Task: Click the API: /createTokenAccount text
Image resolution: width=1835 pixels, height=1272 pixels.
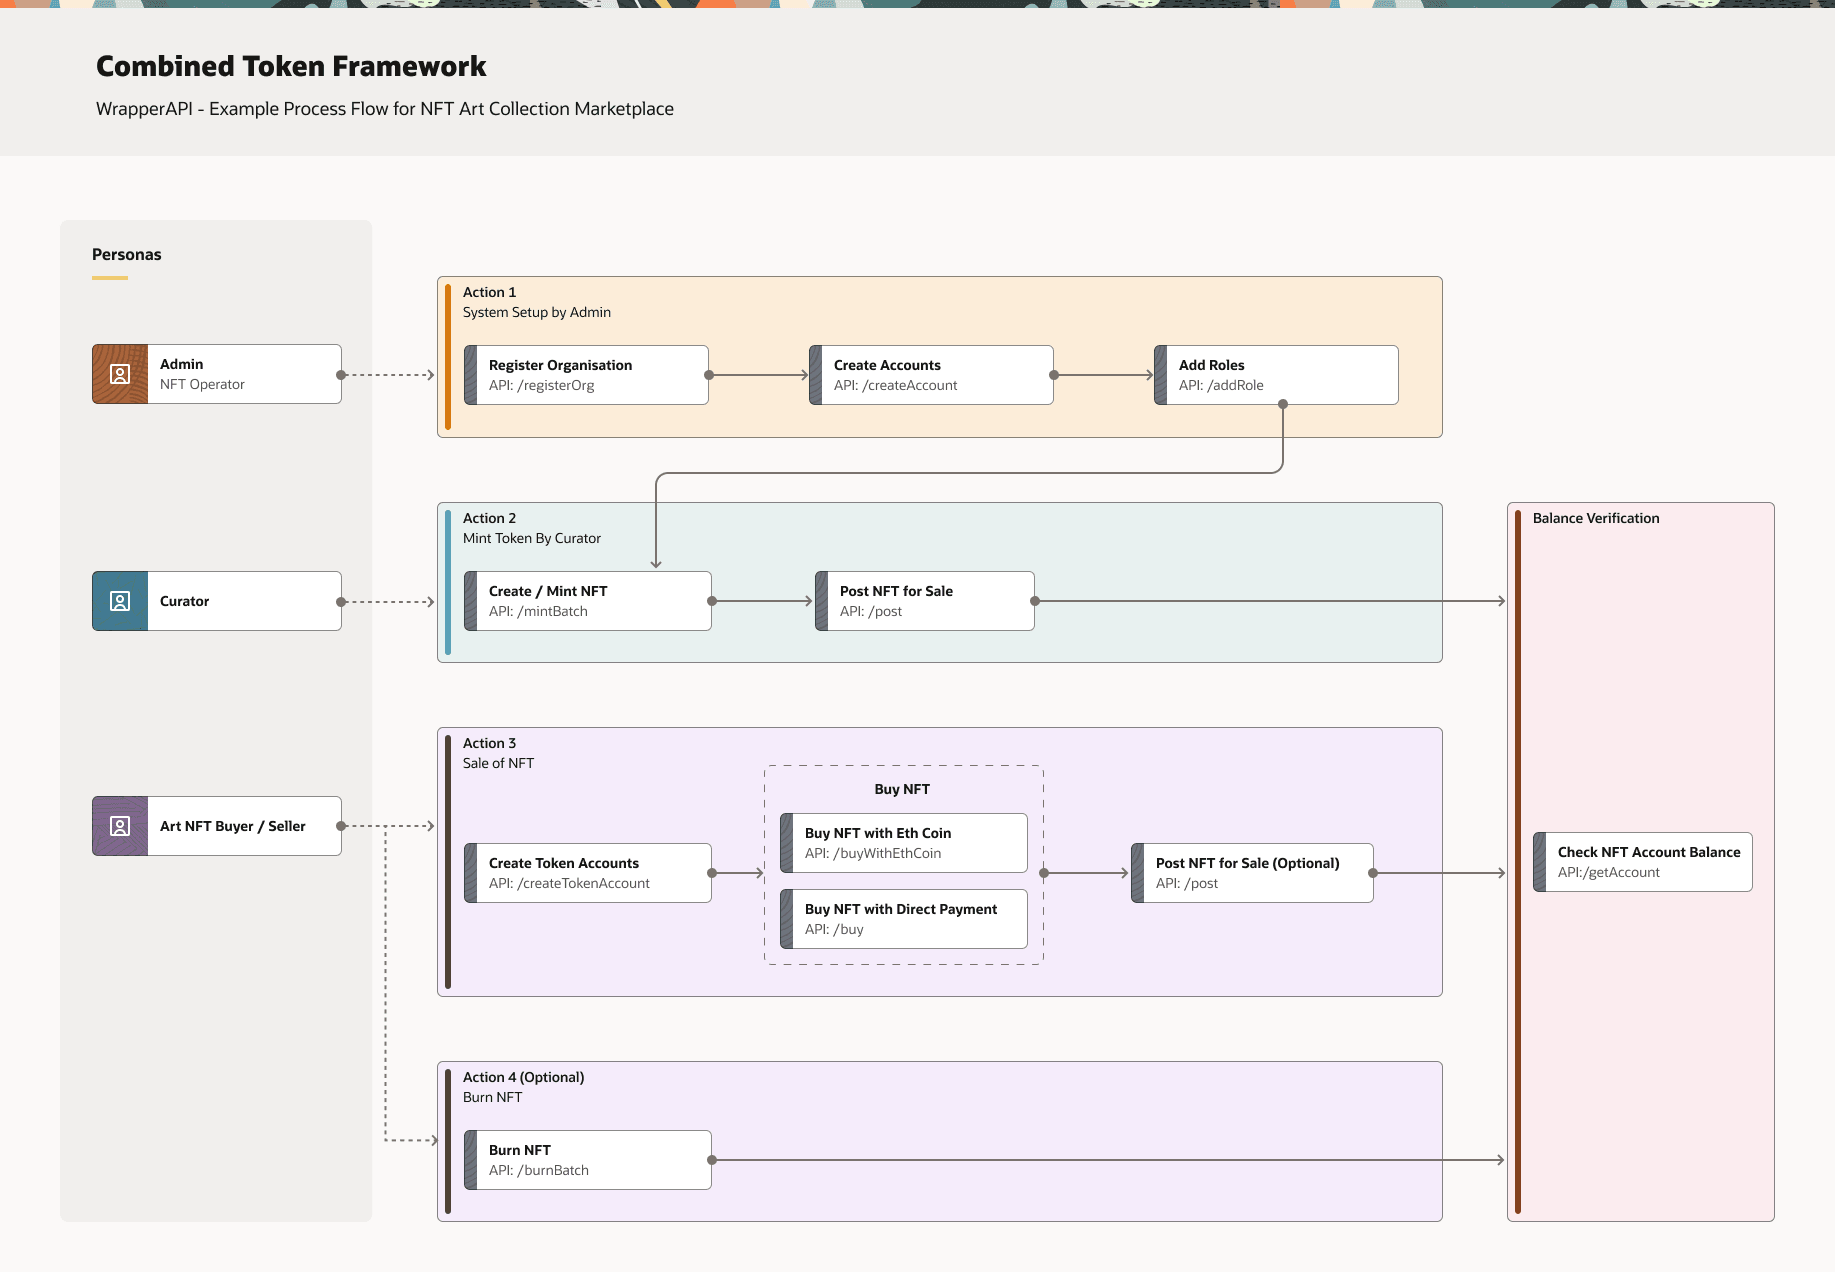Action: pos(570,883)
